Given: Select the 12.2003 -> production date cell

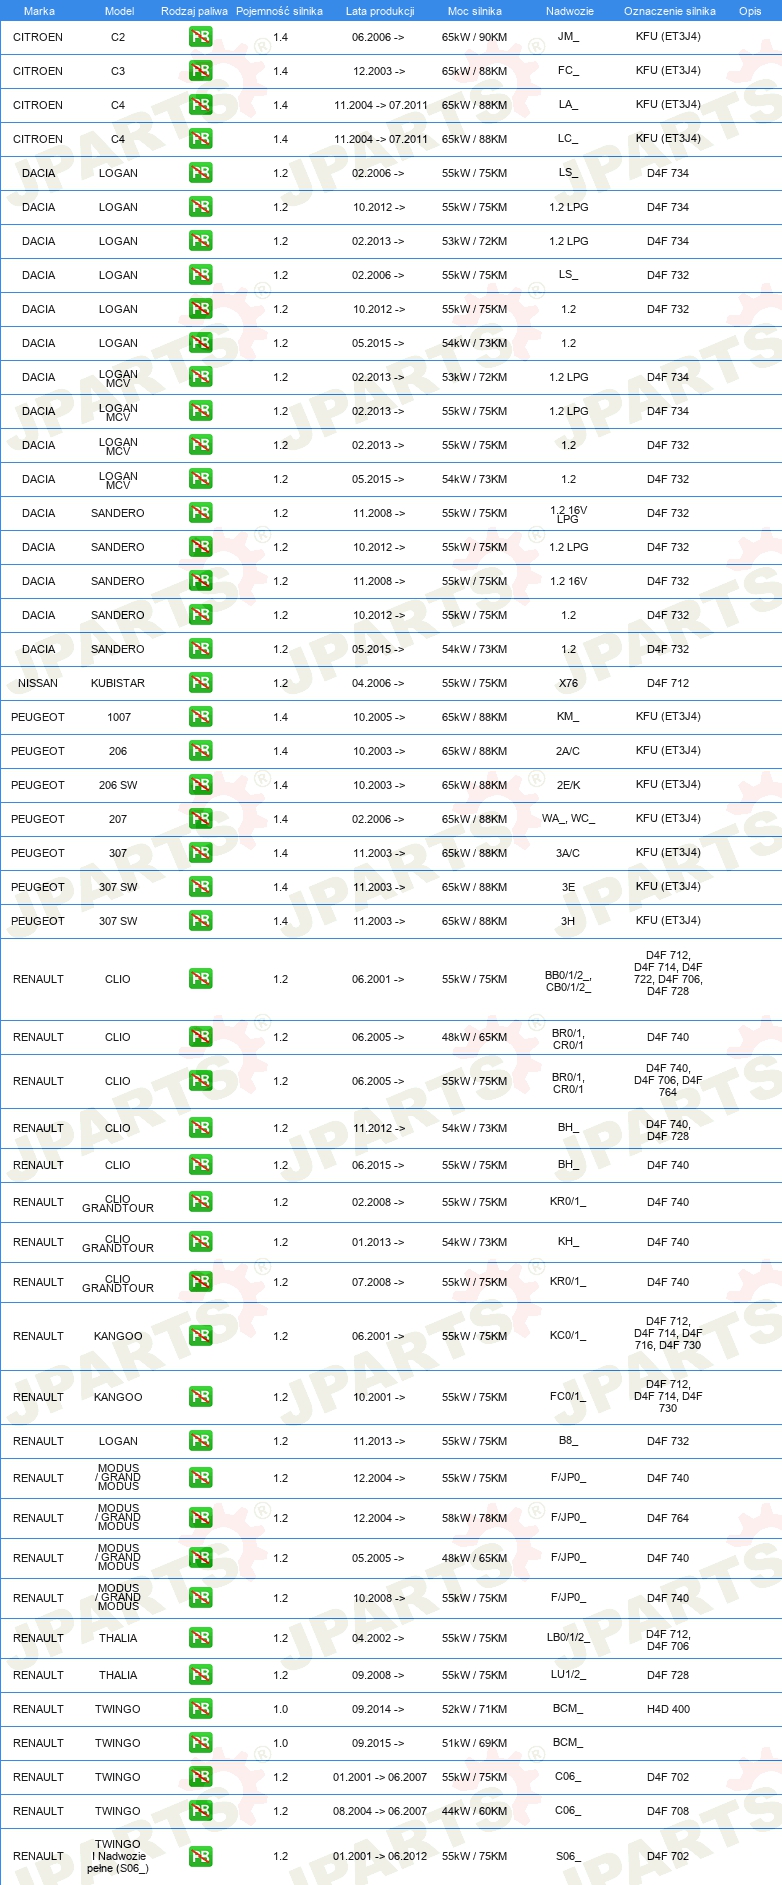Looking at the screenshot, I should (x=378, y=71).
